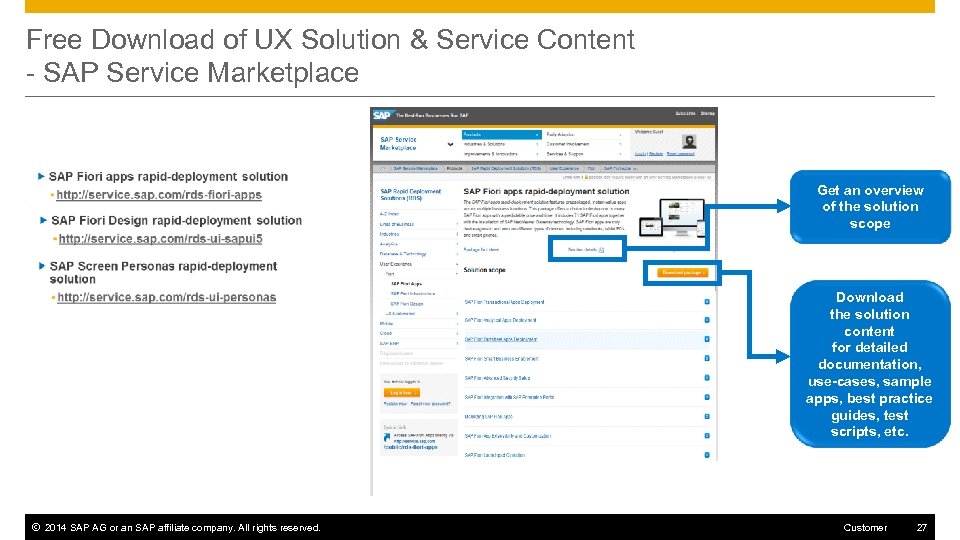The height and width of the screenshot is (540, 960).
Task: Open SAP Fiori Integration with Enterprise Portal
Action: point(509,397)
